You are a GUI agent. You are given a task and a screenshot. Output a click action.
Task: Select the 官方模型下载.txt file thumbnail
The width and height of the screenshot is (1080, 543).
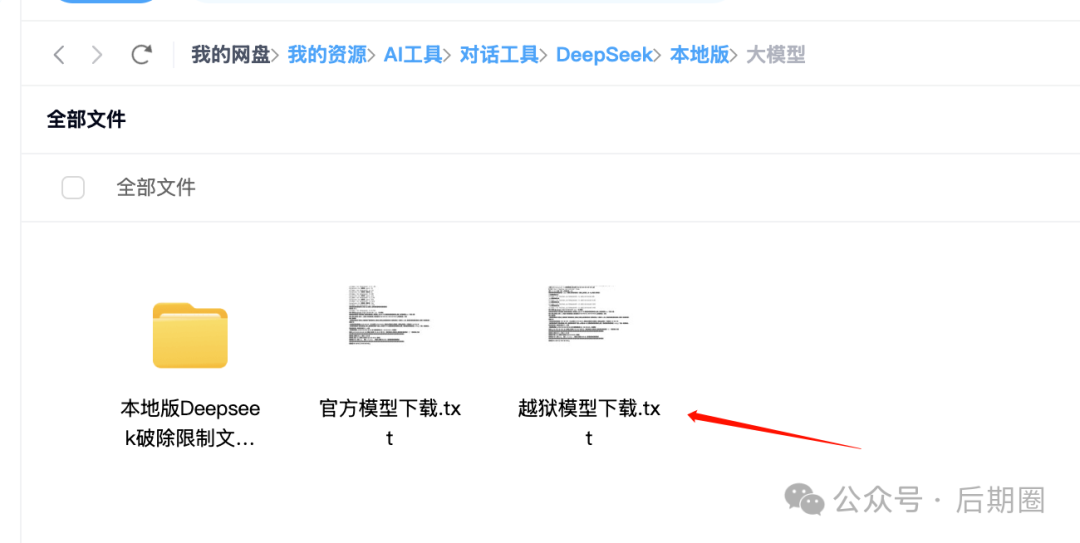[389, 316]
